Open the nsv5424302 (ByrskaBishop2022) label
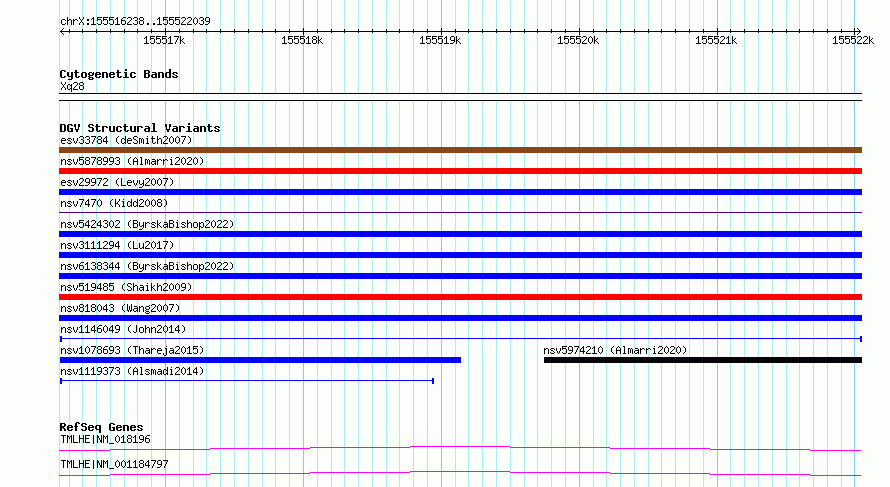890x487 pixels. click(x=147, y=224)
